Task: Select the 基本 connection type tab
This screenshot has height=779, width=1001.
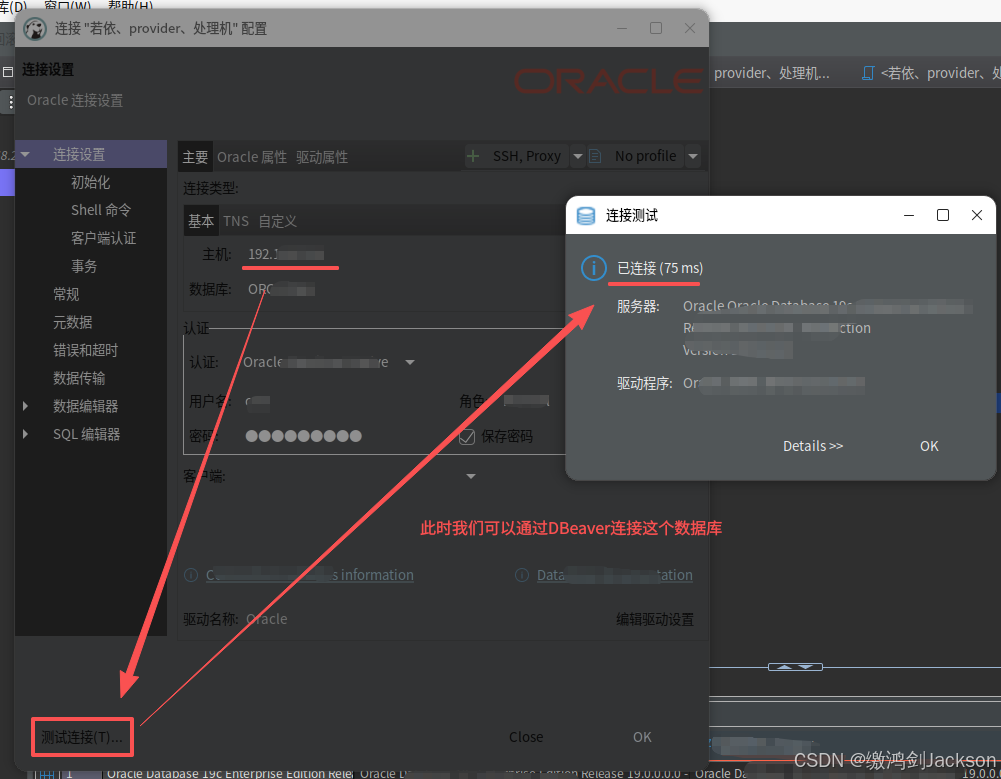Action: (x=200, y=221)
